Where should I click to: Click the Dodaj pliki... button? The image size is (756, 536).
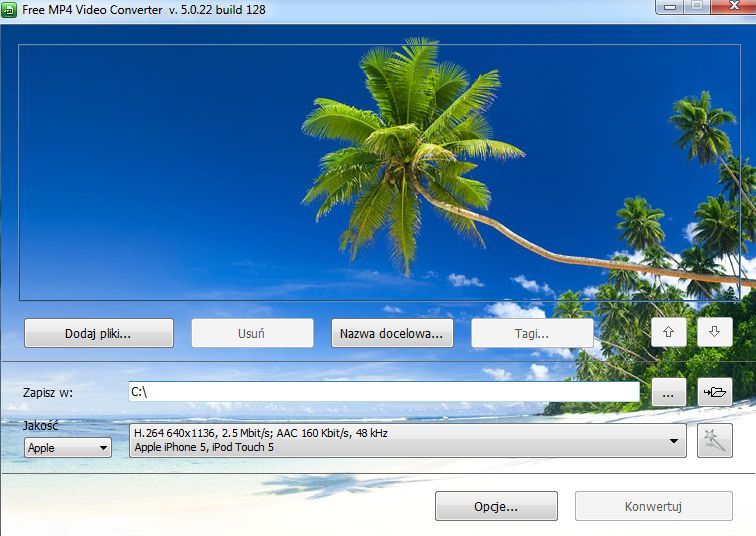pyautogui.click(x=99, y=333)
